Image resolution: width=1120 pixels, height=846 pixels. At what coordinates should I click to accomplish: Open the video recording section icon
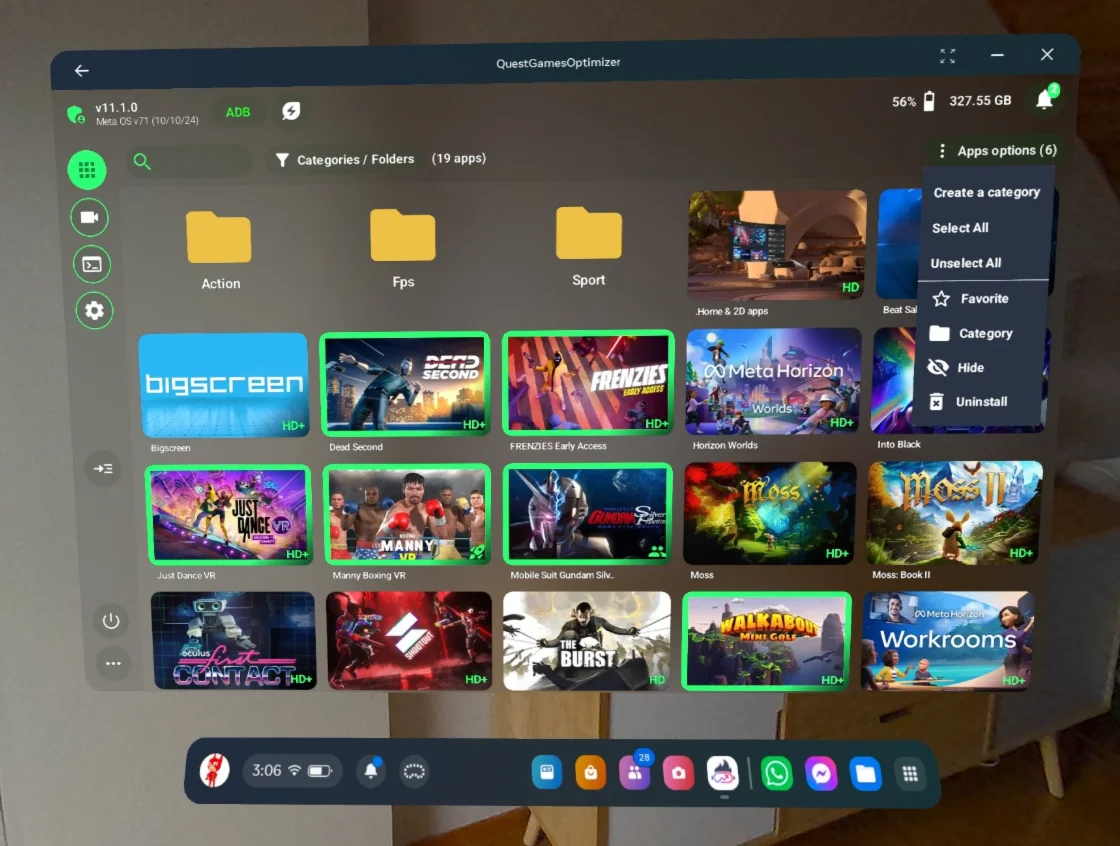[x=90, y=217]
